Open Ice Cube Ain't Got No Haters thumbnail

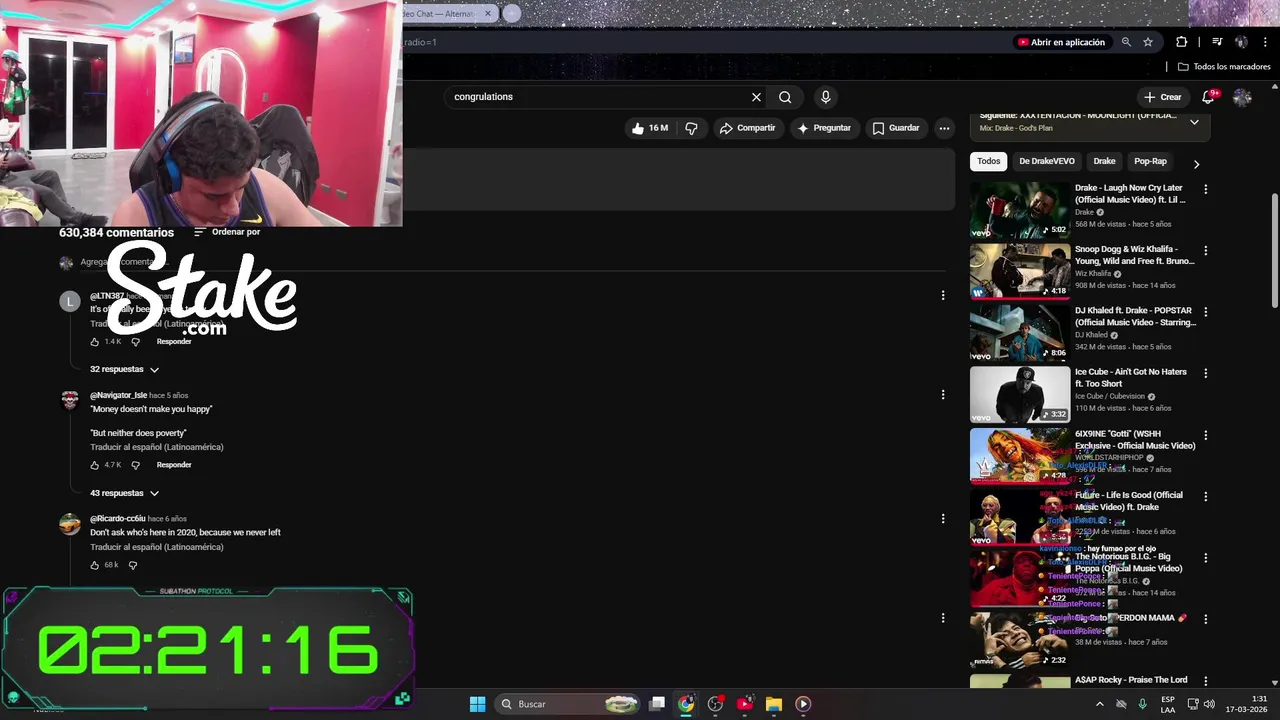point(1020,394)
